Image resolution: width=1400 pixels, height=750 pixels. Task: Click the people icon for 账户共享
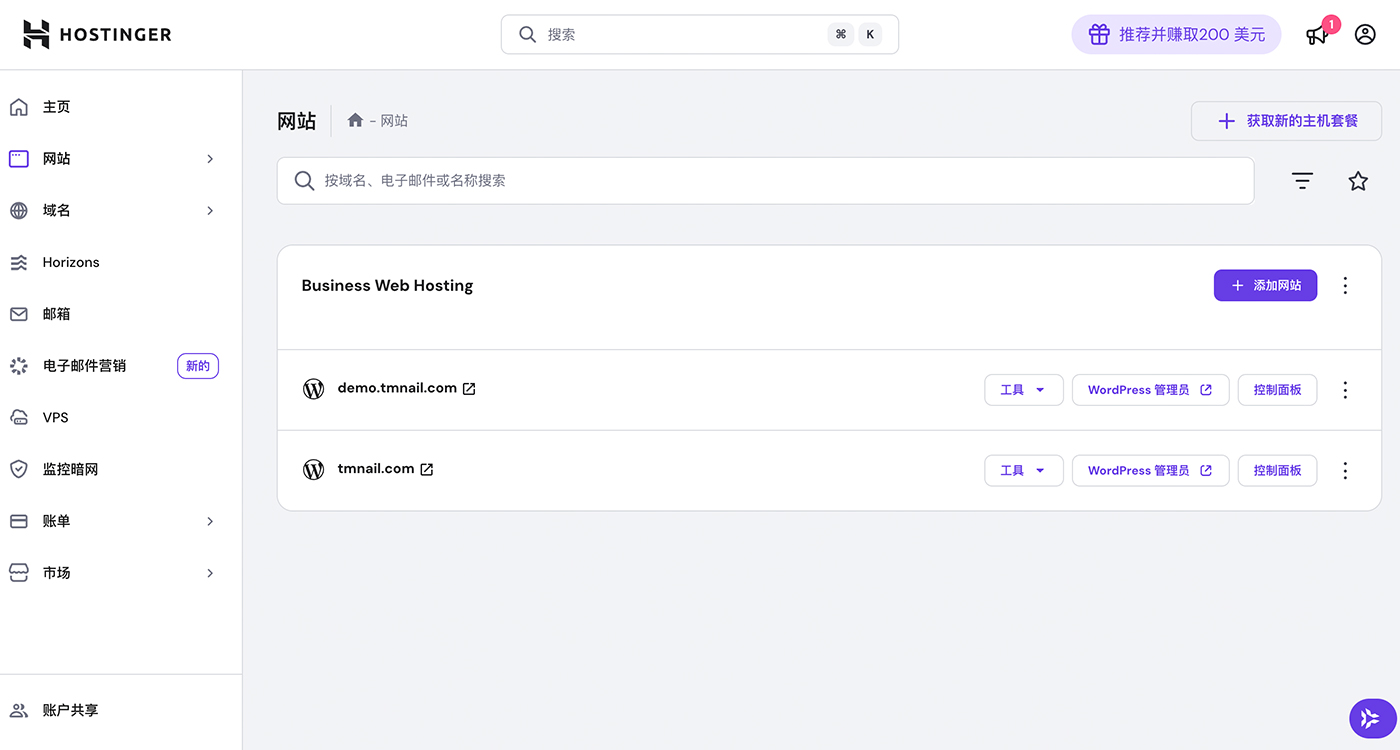(18, 711)
